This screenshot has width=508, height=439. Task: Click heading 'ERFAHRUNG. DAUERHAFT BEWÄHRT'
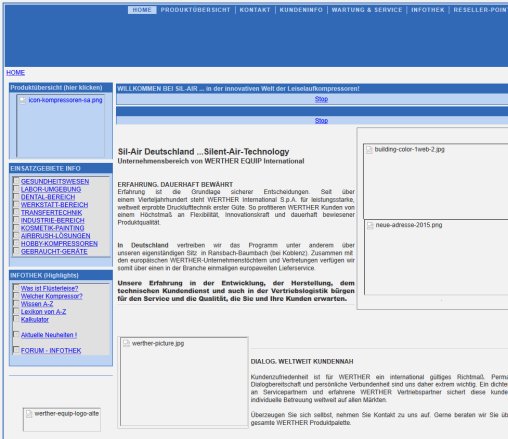click(175, 185)
